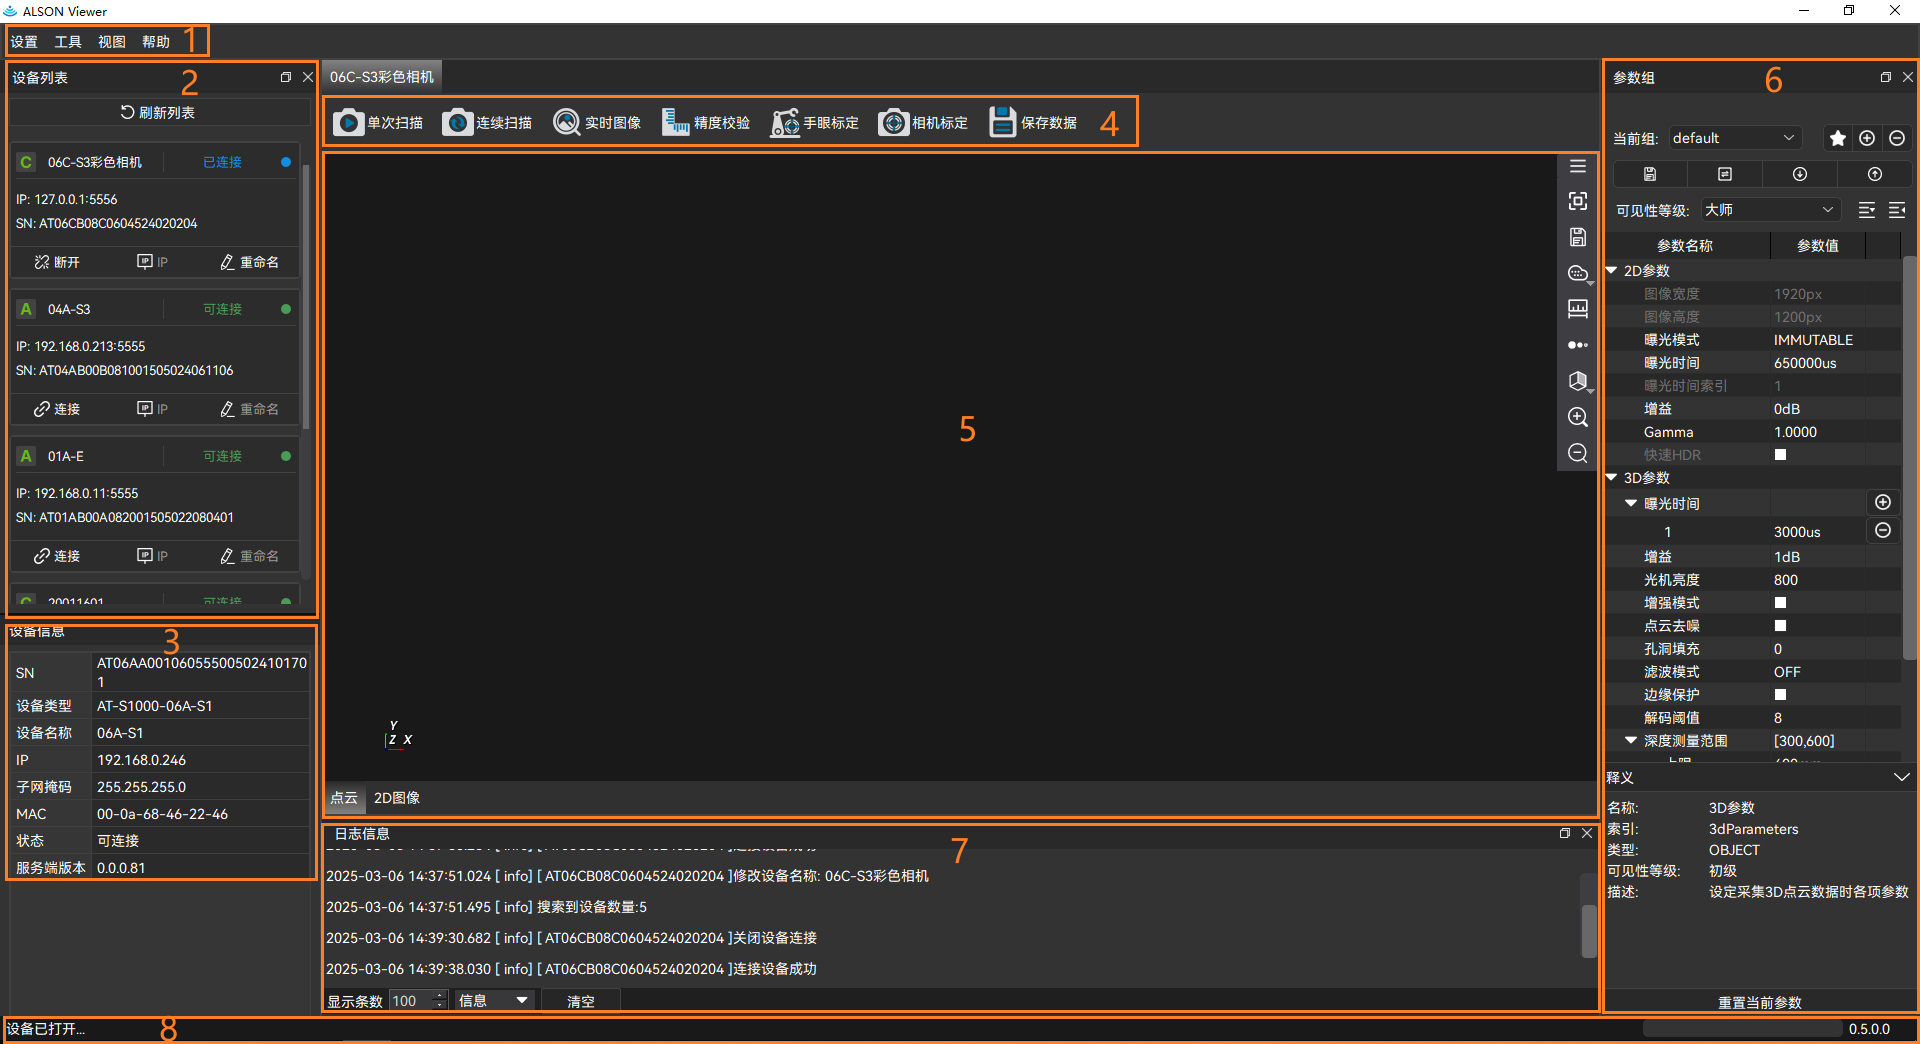This screenshot has width=1920, height=1044.
Task: Open the 工具 menu
Action: pyautogui.click(x=68, y=42)
